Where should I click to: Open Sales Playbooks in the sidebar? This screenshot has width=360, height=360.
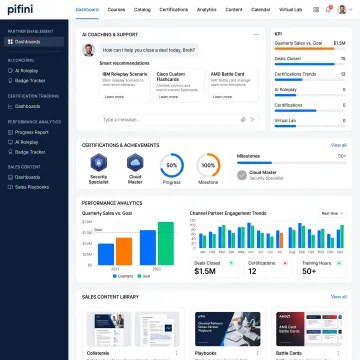tap(28, 187)
